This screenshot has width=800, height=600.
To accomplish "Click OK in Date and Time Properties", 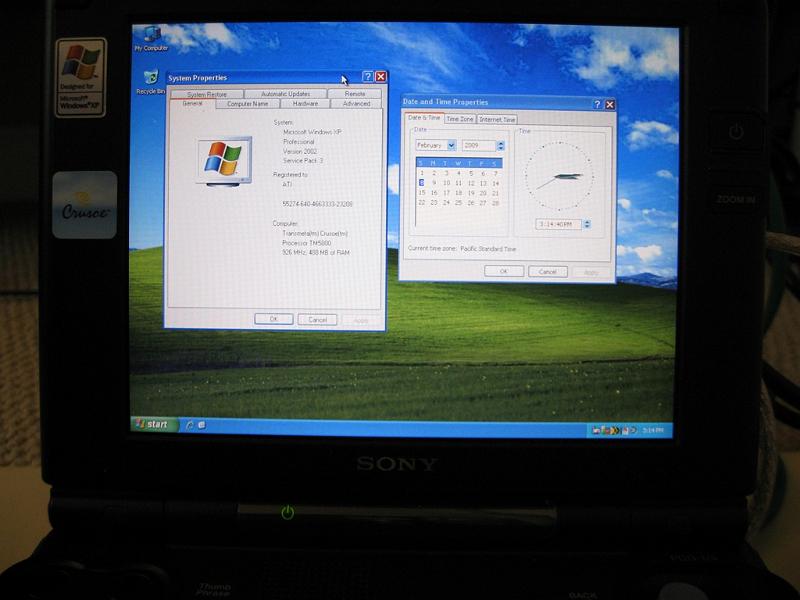I will [504, 271].
